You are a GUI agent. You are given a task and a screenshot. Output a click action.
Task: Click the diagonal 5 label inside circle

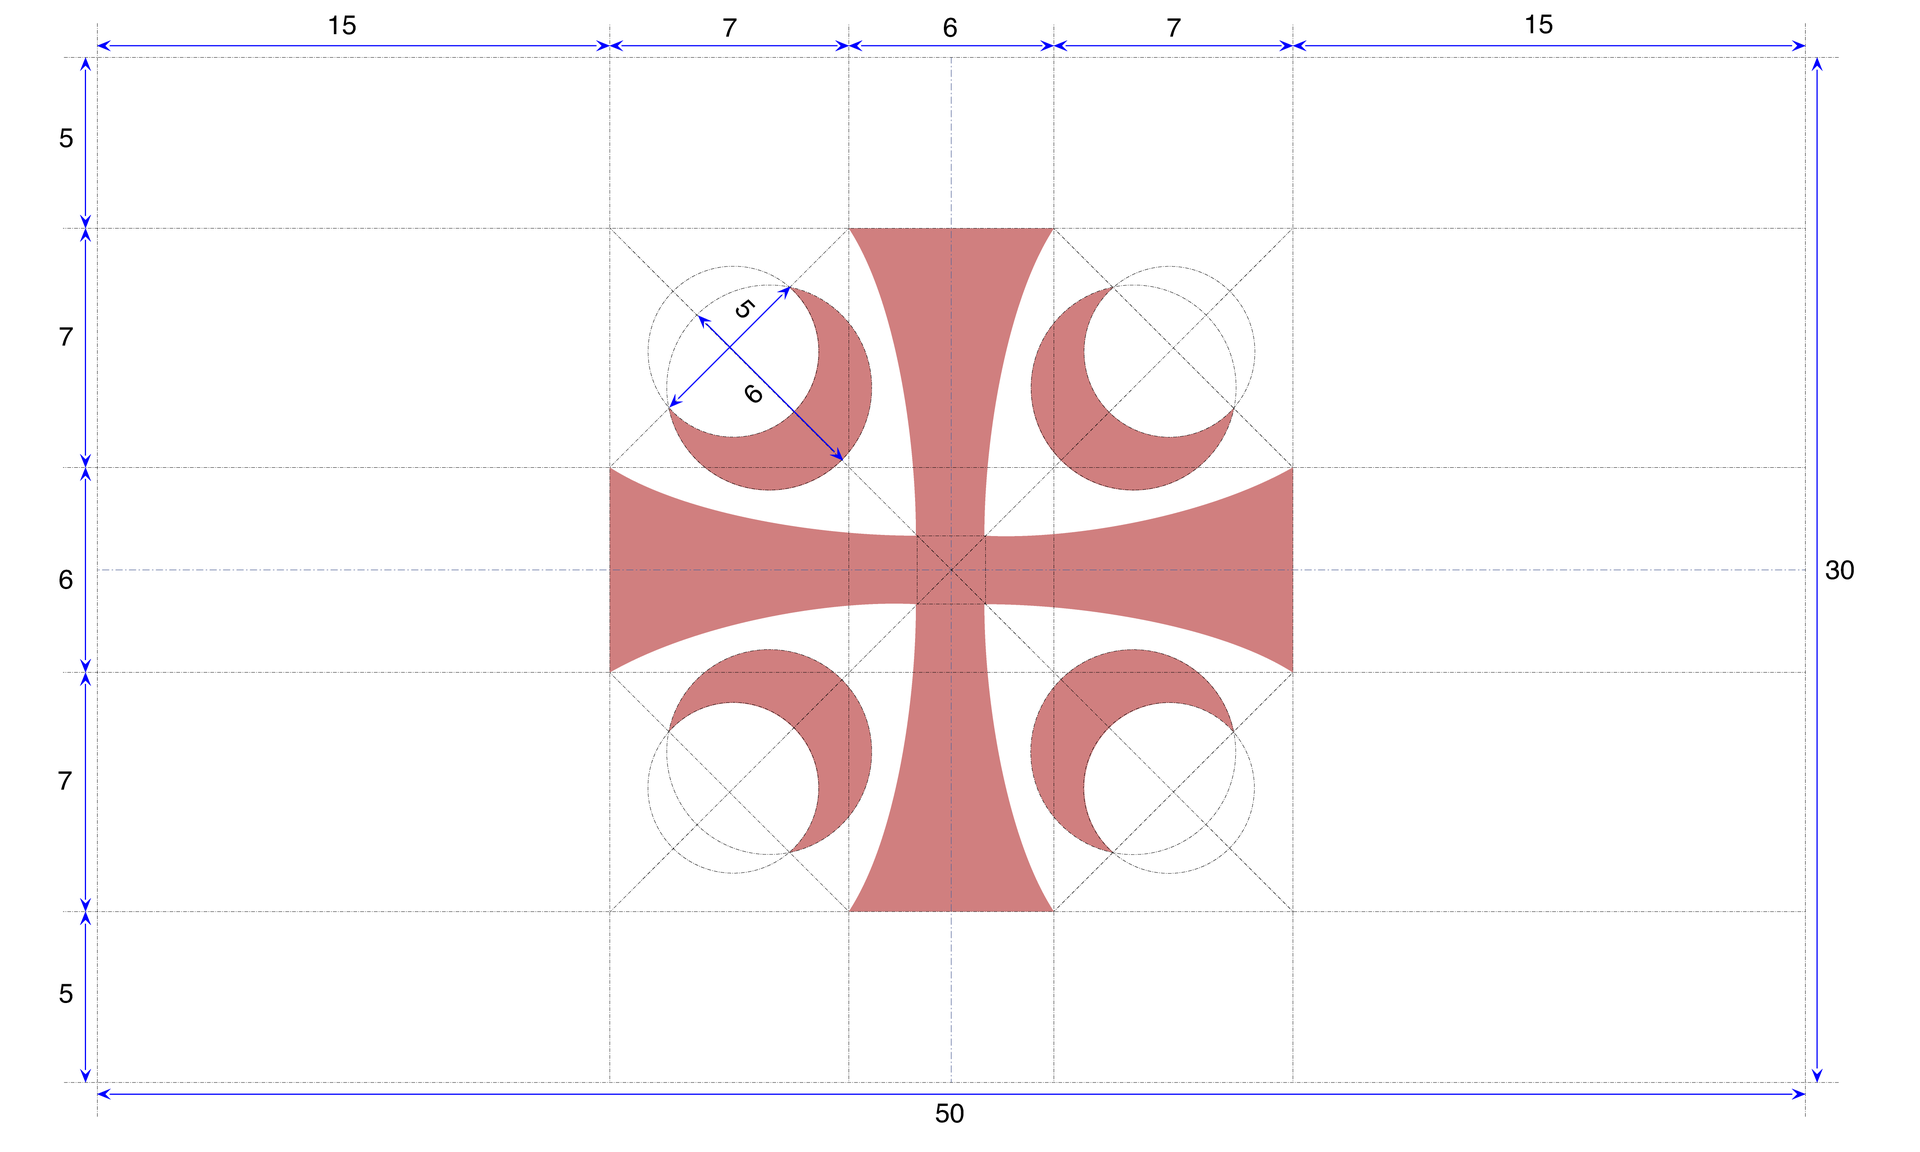[743, 309]
